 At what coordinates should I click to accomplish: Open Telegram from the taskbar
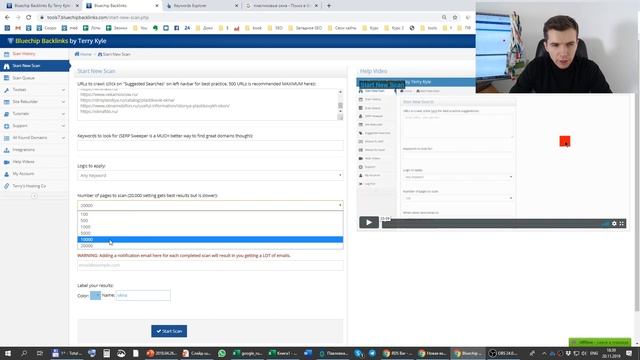pyautogui.click(x=372, y=353)
